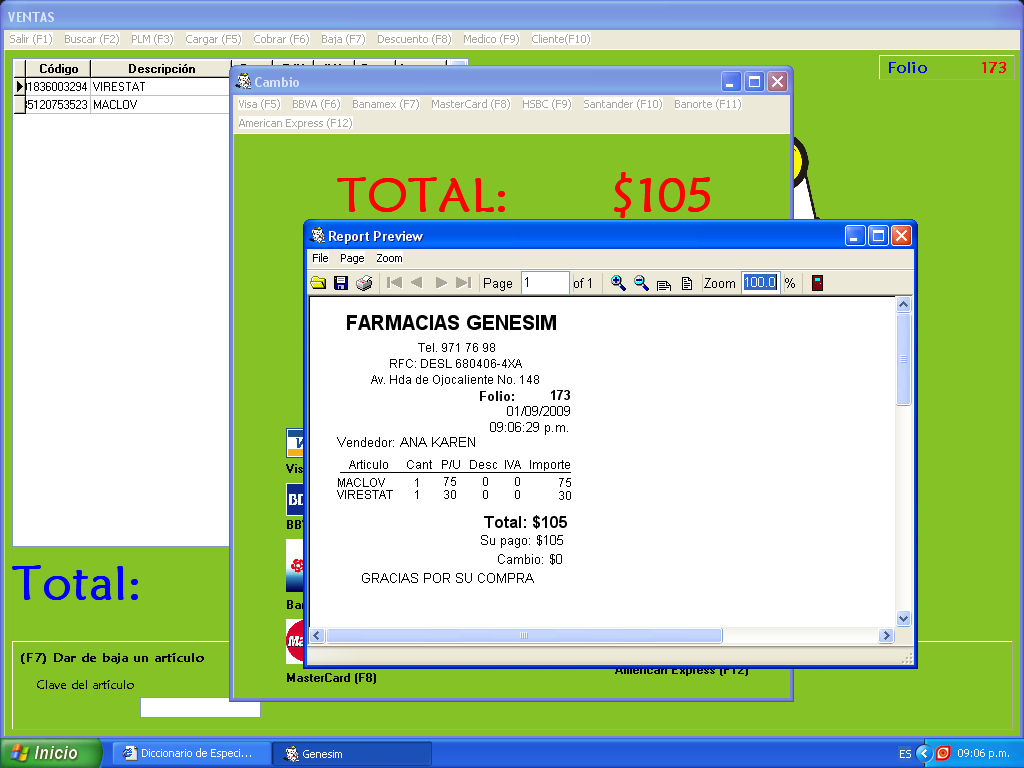Image resolution: width=1024 pixels, height=768 pixels.
Task: Click the Clave del artículo text box
Action: [x=200, y=708]
